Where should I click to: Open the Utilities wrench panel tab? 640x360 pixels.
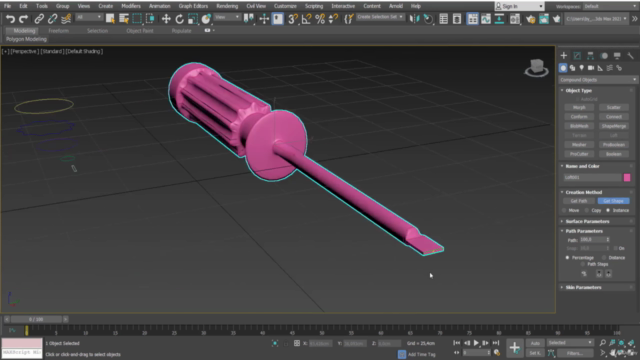630,56
